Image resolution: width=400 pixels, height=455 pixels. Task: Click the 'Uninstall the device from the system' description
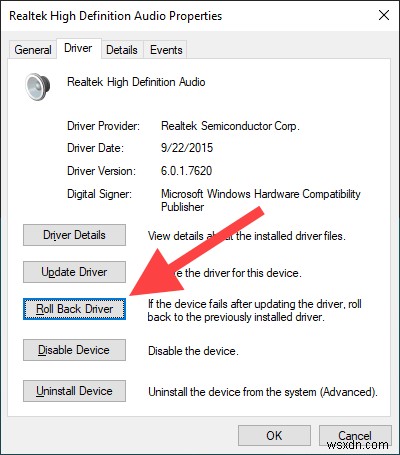point(263,392)
